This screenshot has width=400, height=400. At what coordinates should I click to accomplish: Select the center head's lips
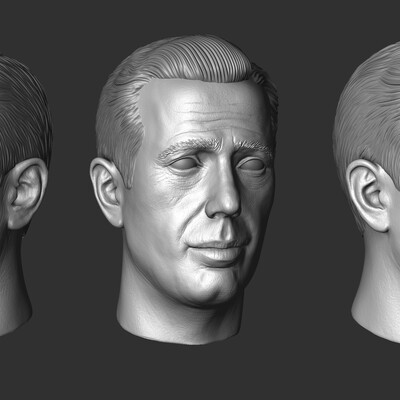pos(217,251)
